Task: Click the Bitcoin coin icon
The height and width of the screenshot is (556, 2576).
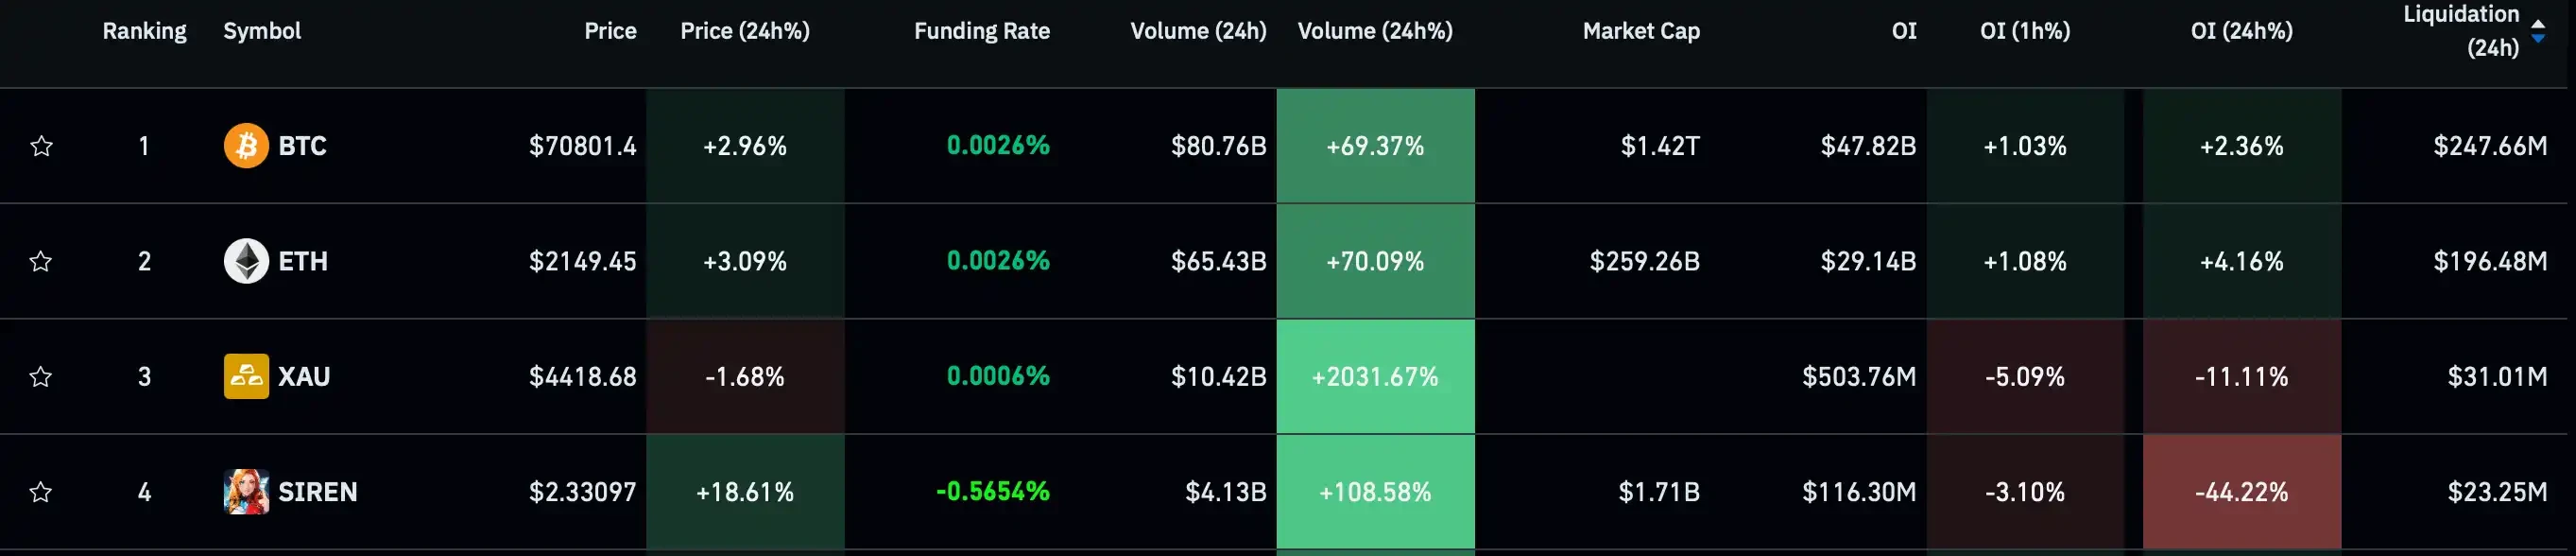Action: coord(245,146)
